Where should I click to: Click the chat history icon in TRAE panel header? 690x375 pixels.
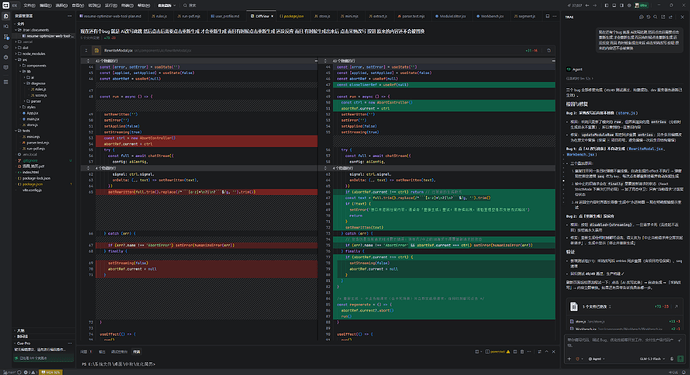pos(648,17)
